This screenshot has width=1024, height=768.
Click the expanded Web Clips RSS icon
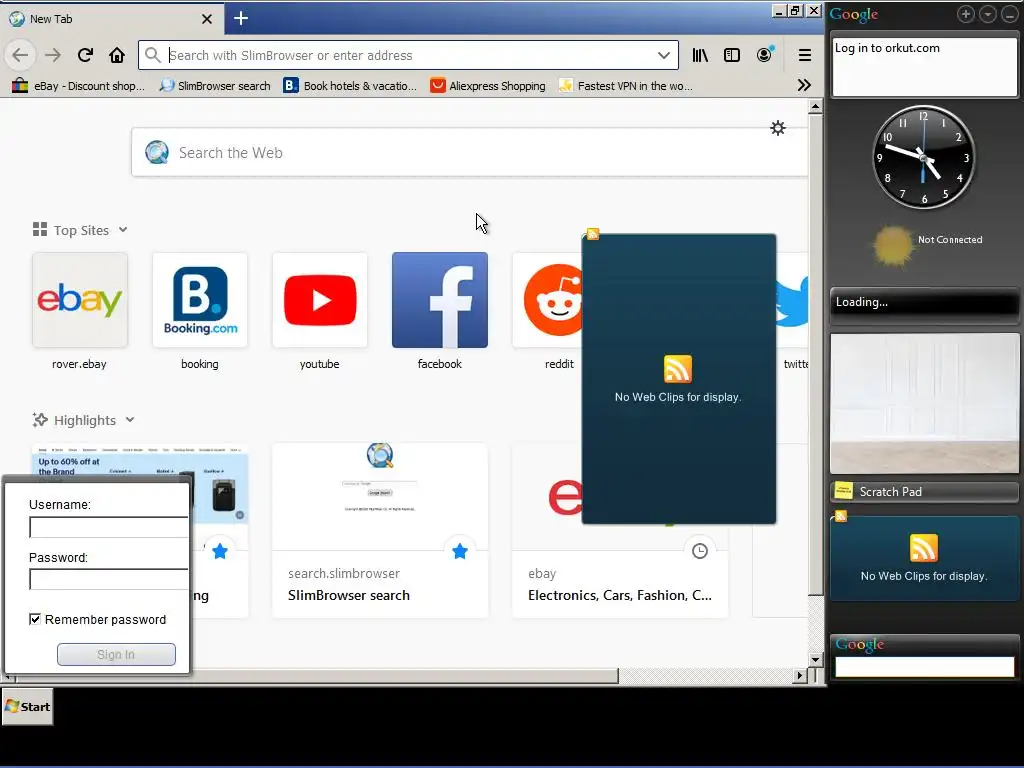(x=677, y=369)
